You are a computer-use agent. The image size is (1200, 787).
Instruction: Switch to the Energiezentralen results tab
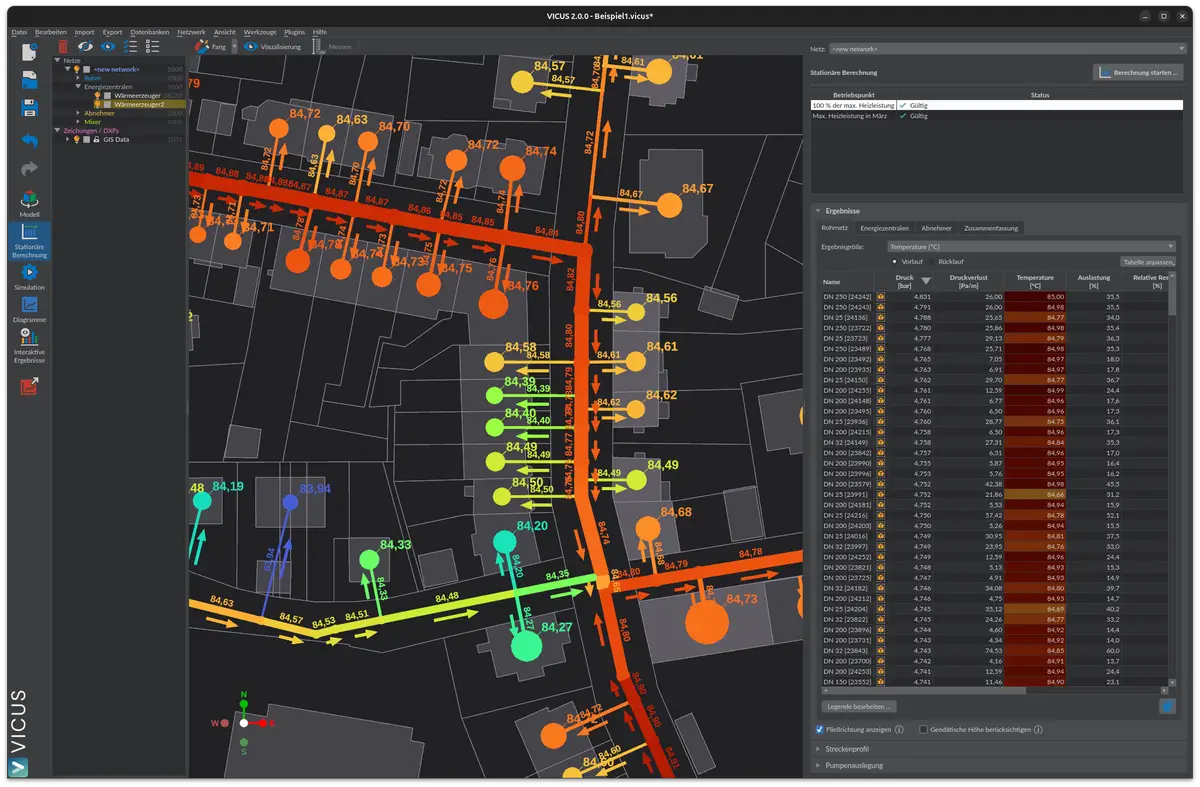pos(885,228)
